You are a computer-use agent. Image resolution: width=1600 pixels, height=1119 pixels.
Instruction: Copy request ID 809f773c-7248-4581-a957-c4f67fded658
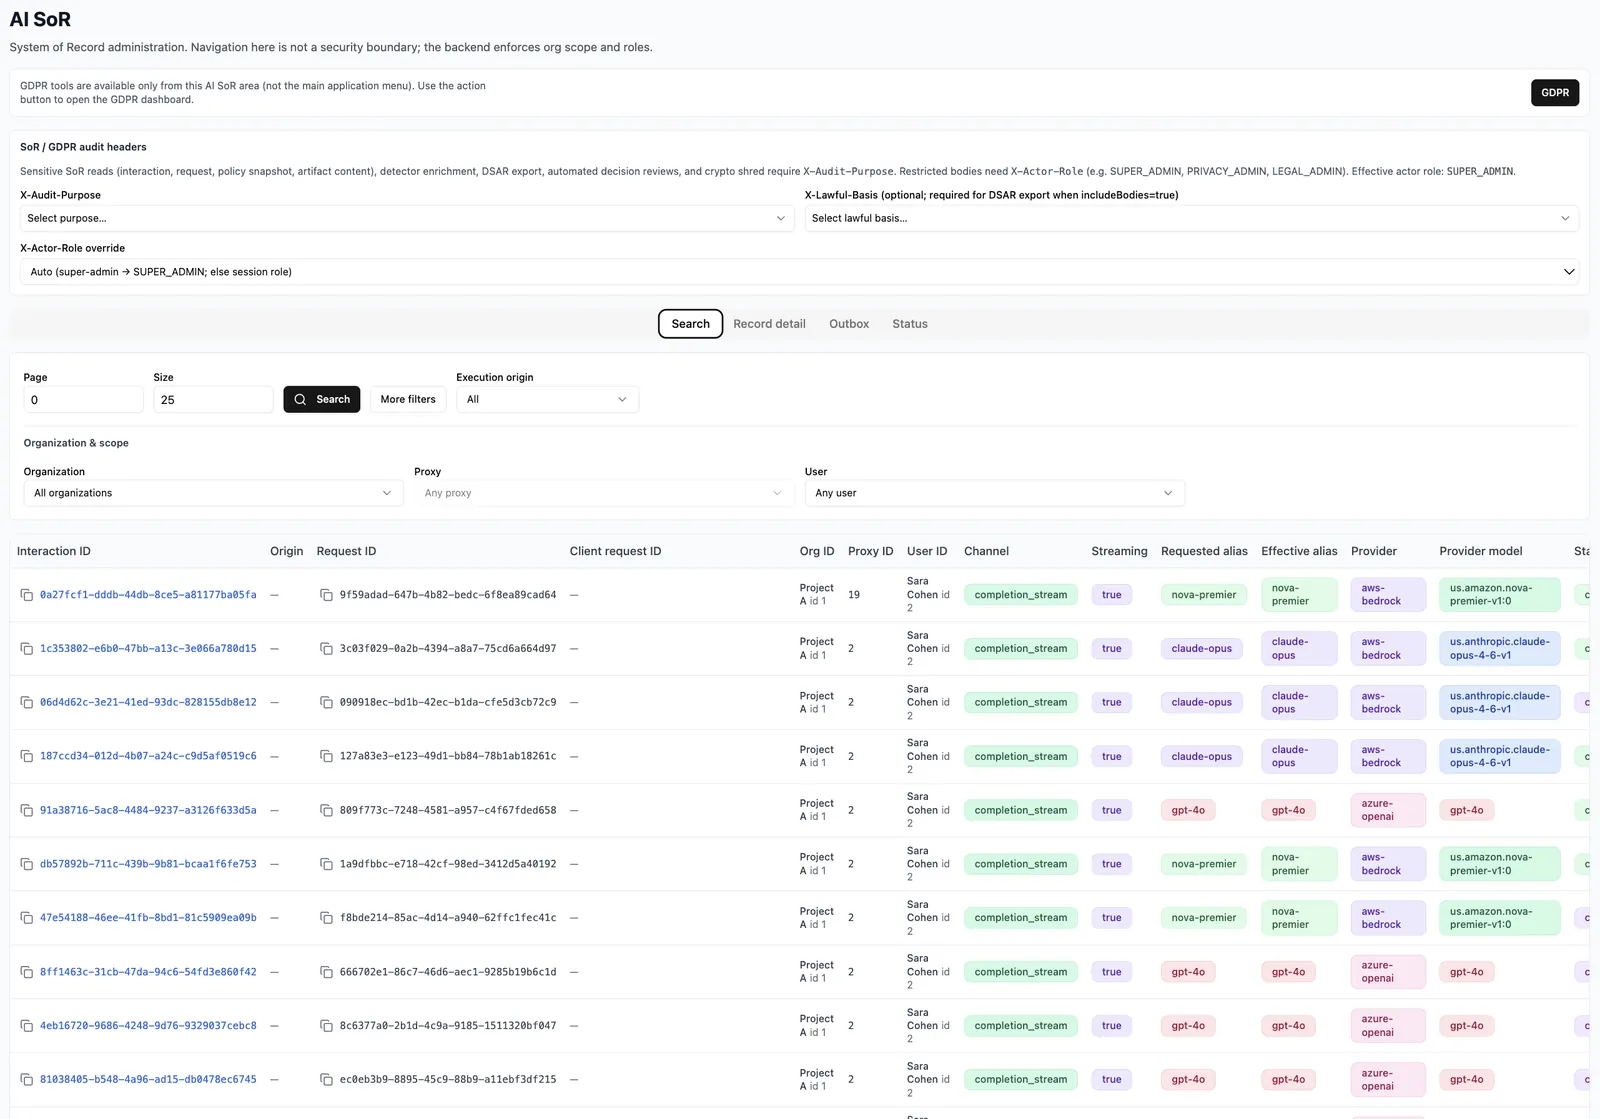[x=326, y=810]
